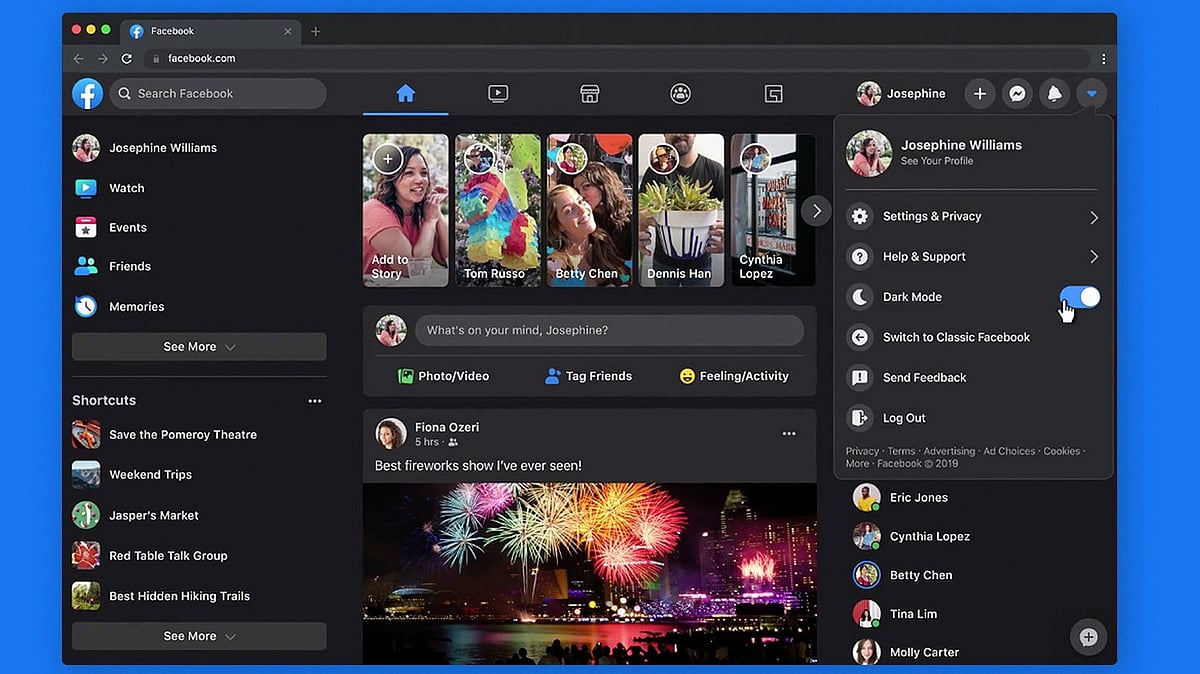Click the Facebook logo
Viewport: 1200px width, 674px height.
pos(88,94)
